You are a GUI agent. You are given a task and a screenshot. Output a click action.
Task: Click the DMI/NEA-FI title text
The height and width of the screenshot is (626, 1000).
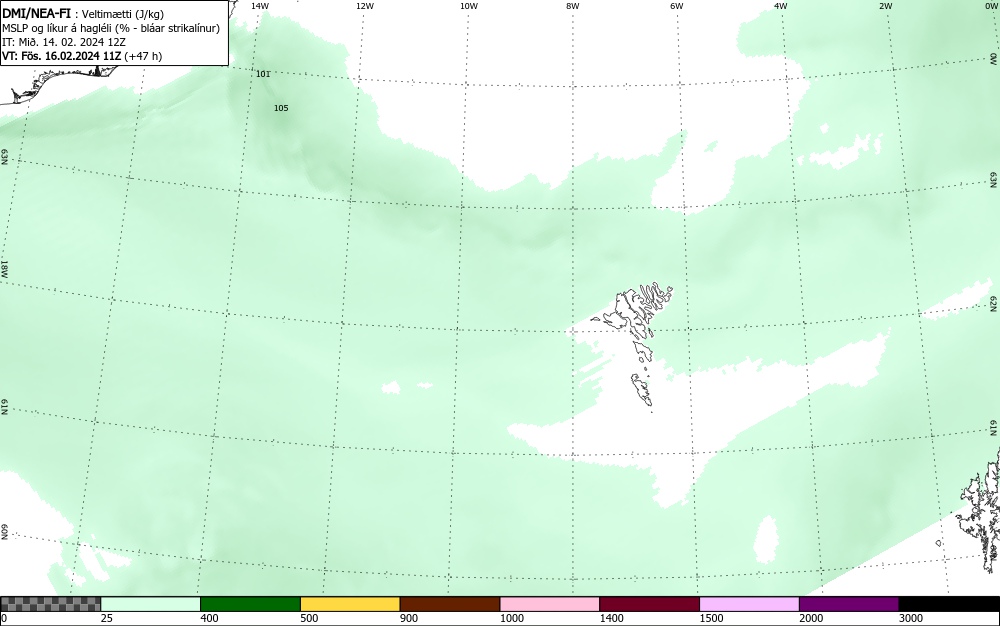[x=36, y=13]
